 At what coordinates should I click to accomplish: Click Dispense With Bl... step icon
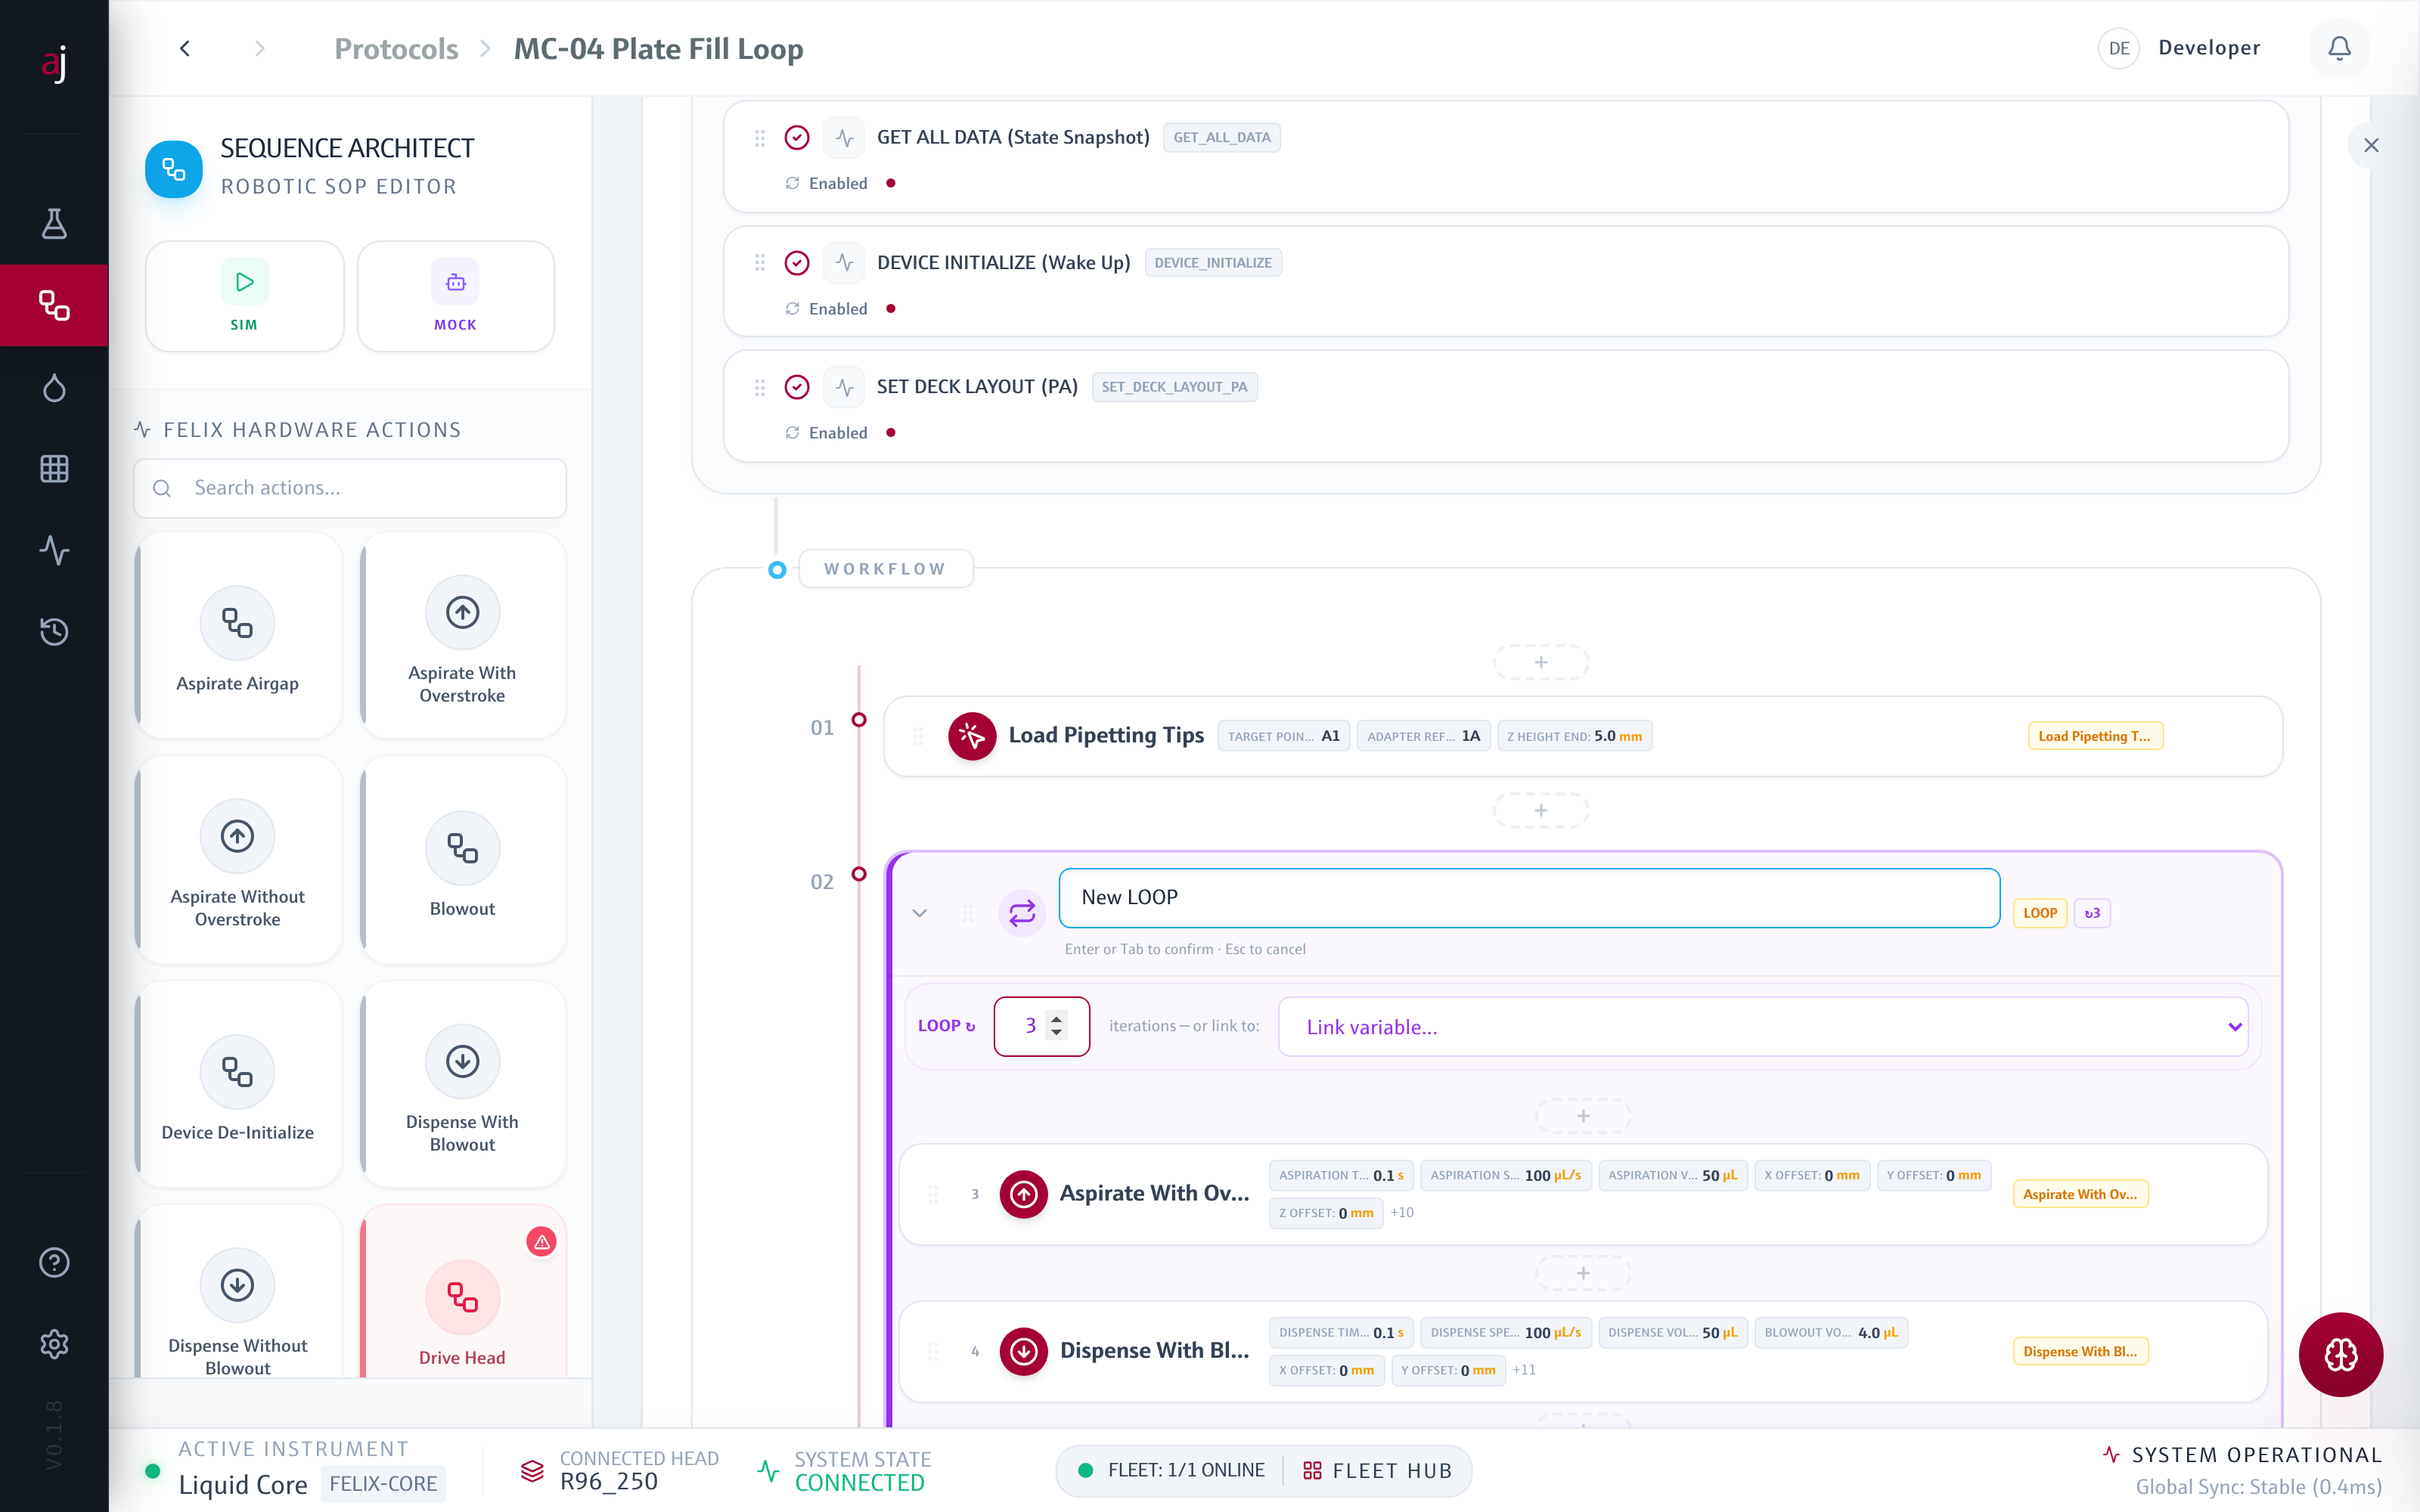pos(1023,1351)
